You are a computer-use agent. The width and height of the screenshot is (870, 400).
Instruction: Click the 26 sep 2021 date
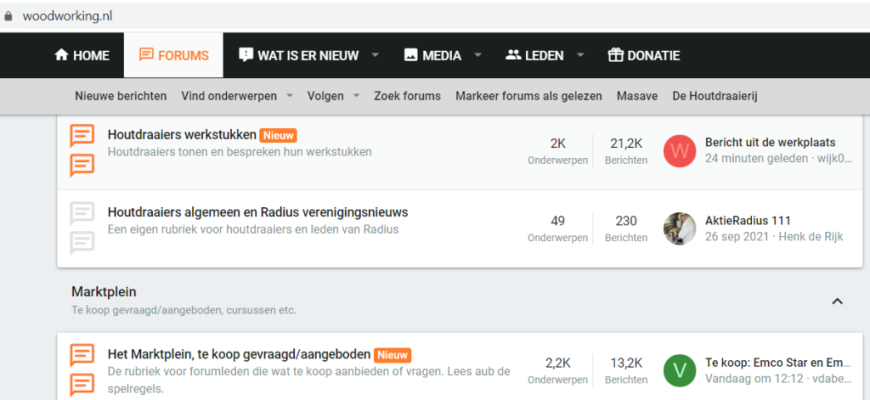(737, 237)
